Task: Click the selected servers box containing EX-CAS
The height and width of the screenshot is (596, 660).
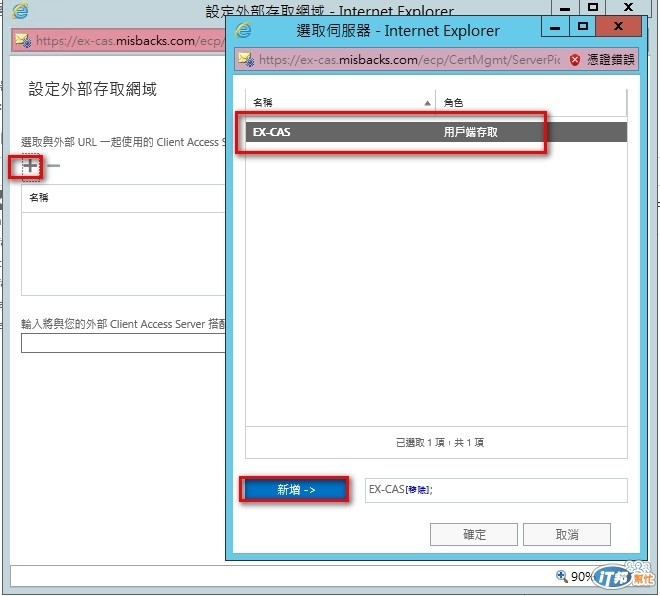Action: [496, 490]
